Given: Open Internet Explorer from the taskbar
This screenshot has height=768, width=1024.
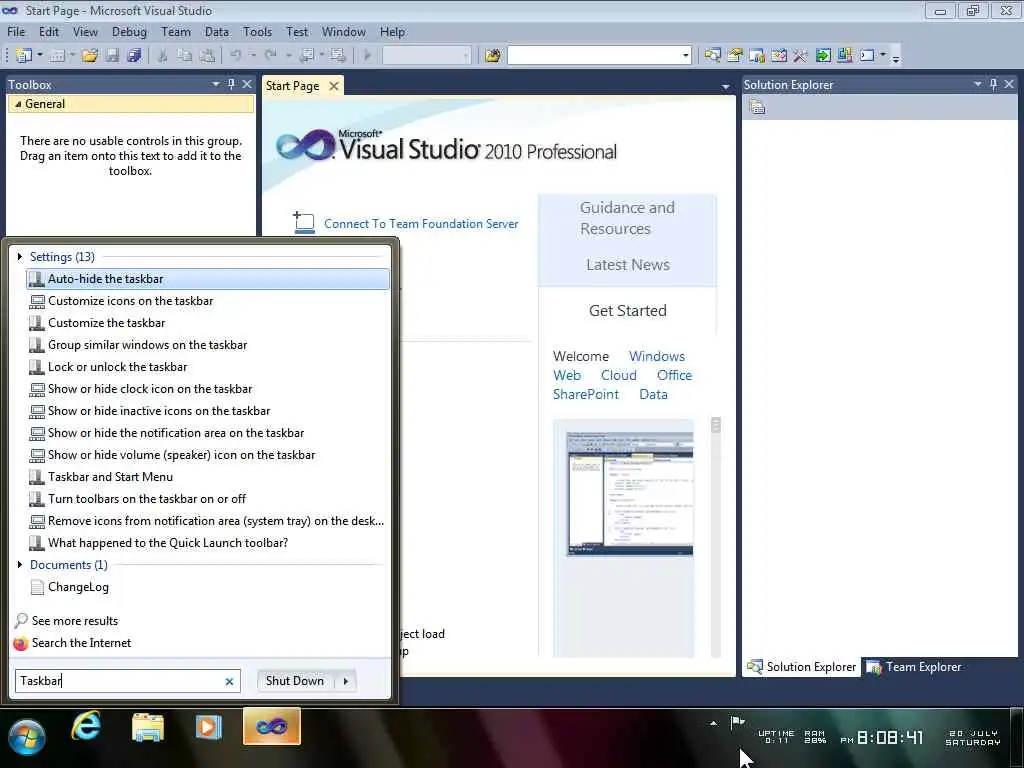Looking at the screenshot, I should pyautogui.click(x=86, y=726).
